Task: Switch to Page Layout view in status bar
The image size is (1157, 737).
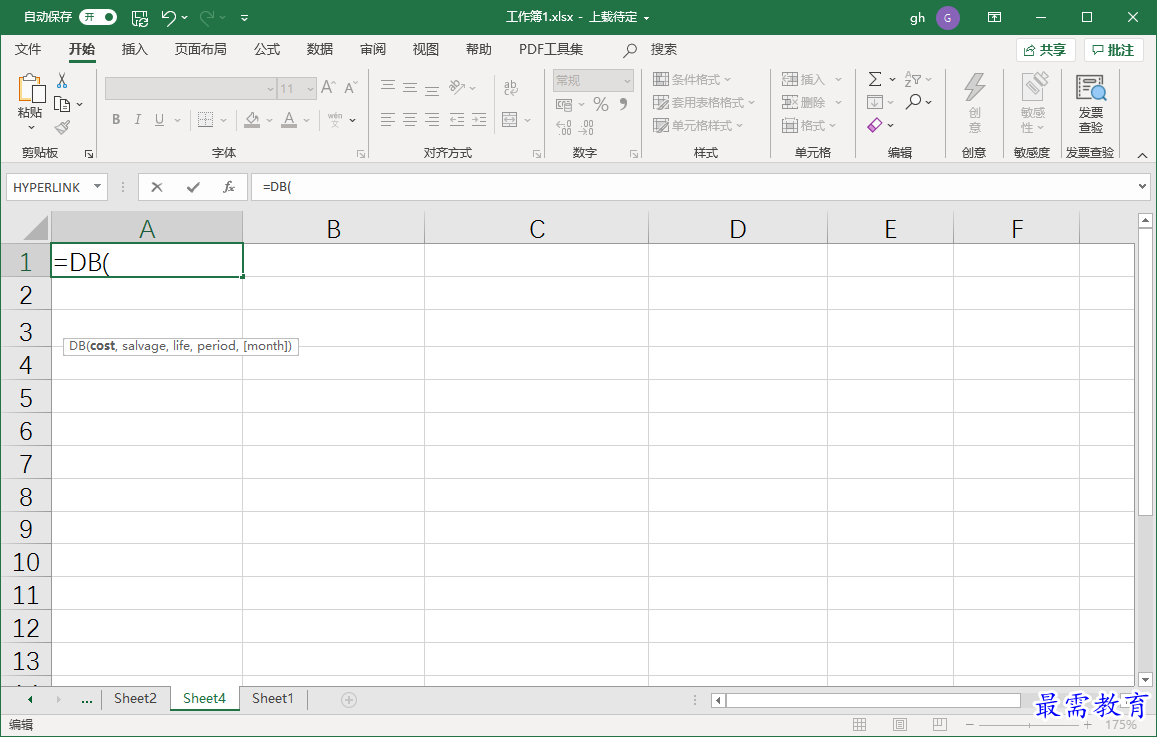Action: pos(899,724)
